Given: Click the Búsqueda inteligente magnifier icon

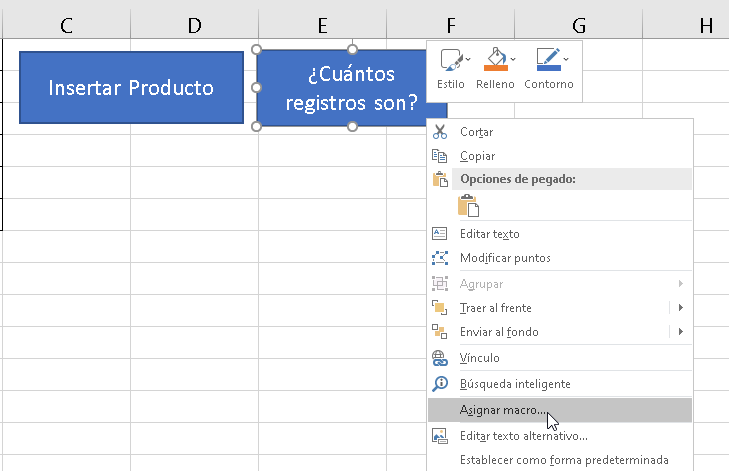Looking at the screenshot, I should point(440,384).
